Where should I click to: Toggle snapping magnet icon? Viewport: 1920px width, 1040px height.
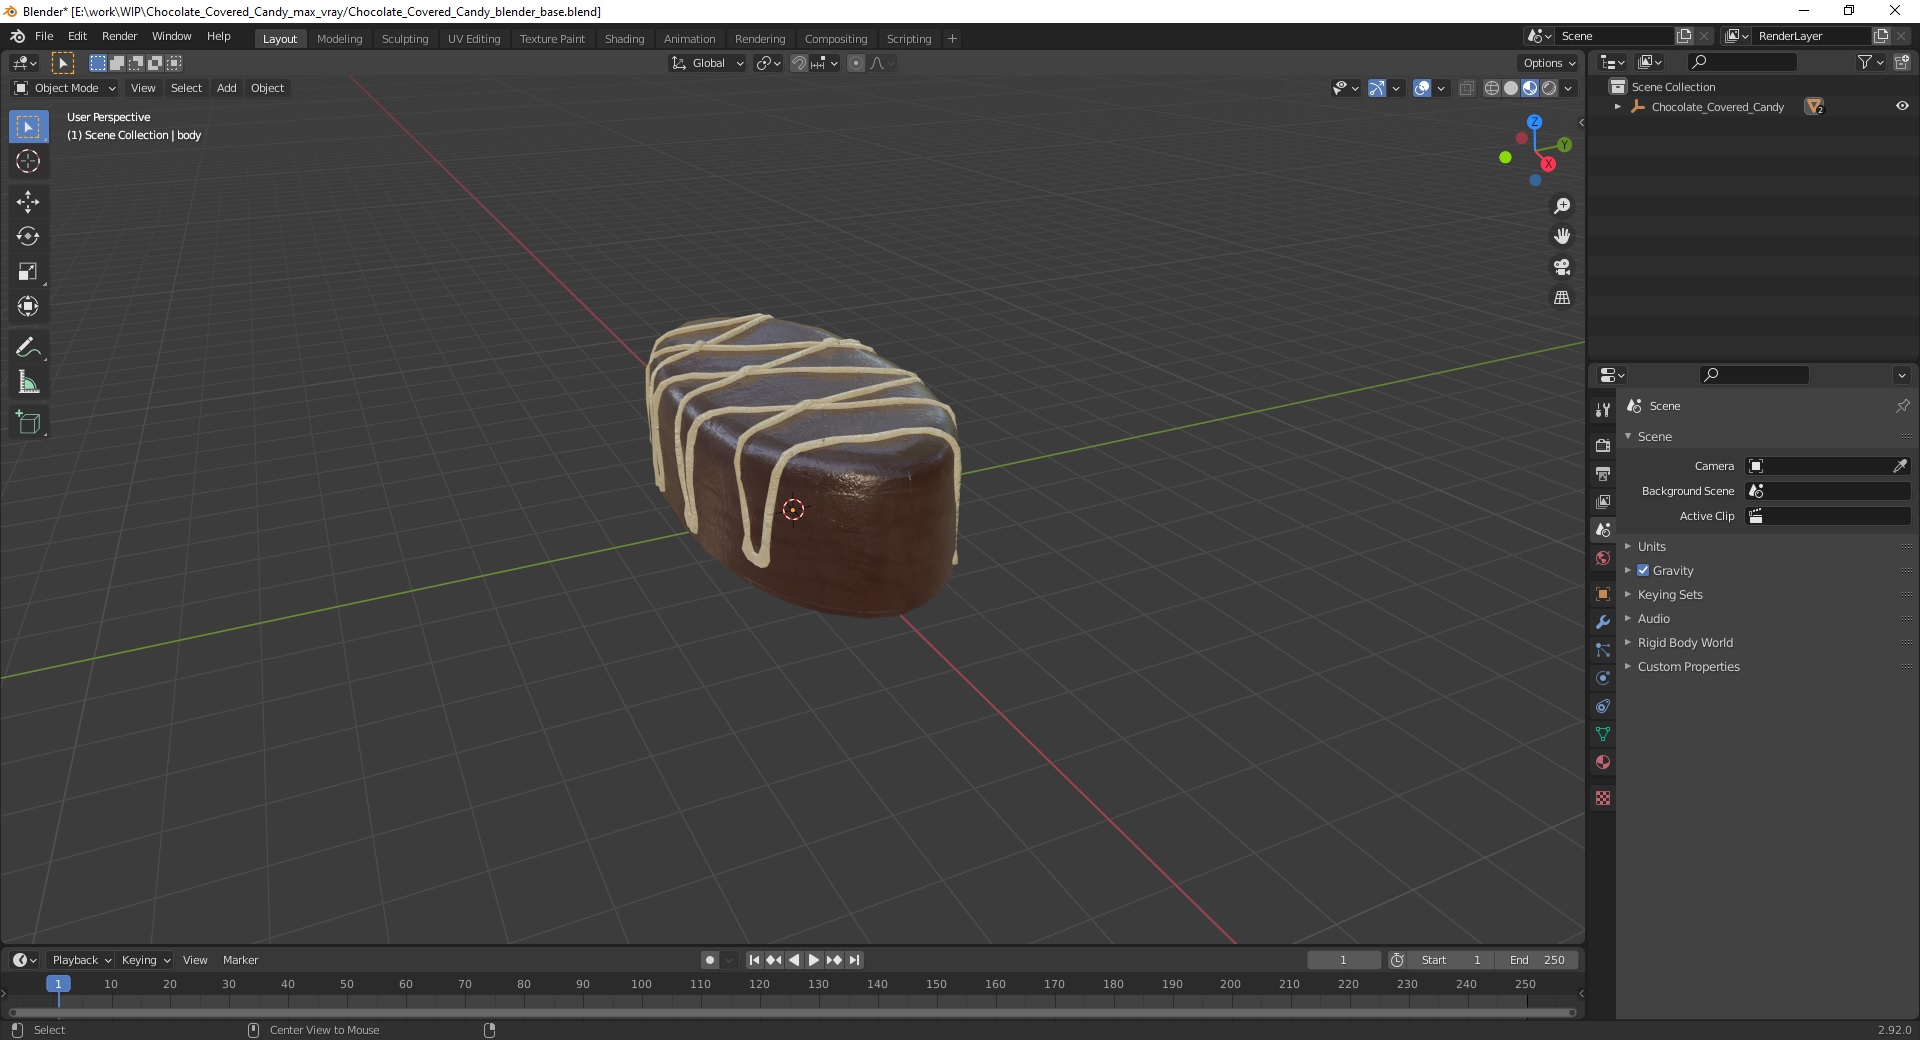(799, 63)
